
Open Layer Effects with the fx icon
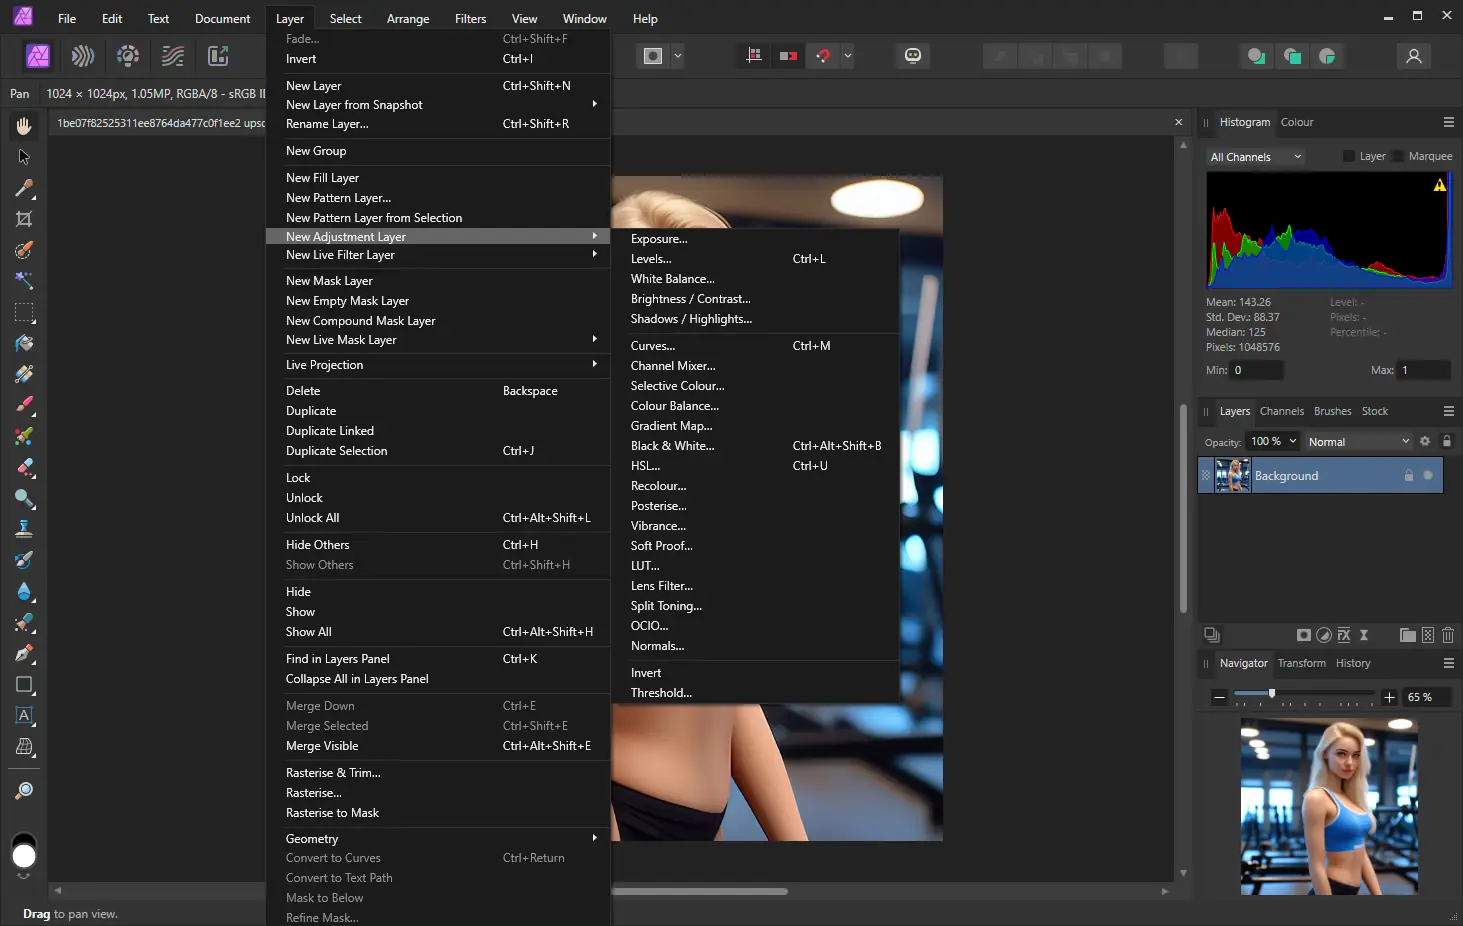tap(1344, 635)
